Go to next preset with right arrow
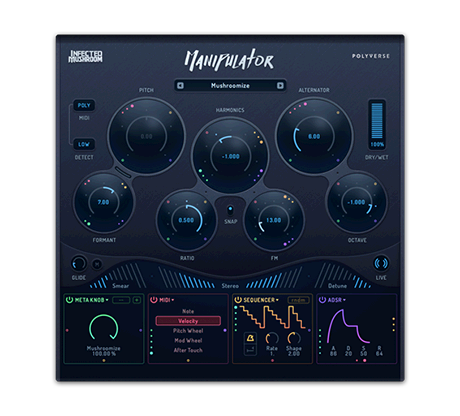The image size is (460, 416). pyautogui.click(x=280, y=86)
